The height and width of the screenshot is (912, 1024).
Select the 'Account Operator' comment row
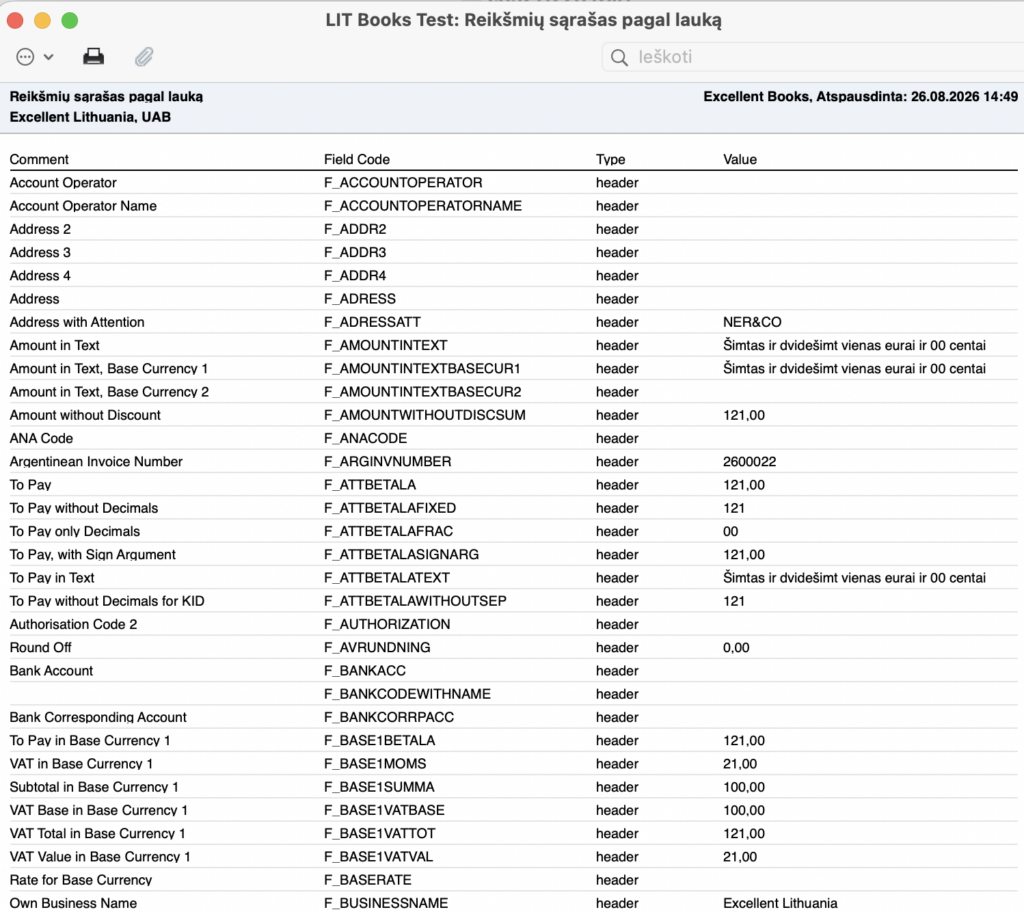pyautogui.click(x=63, y=183)
